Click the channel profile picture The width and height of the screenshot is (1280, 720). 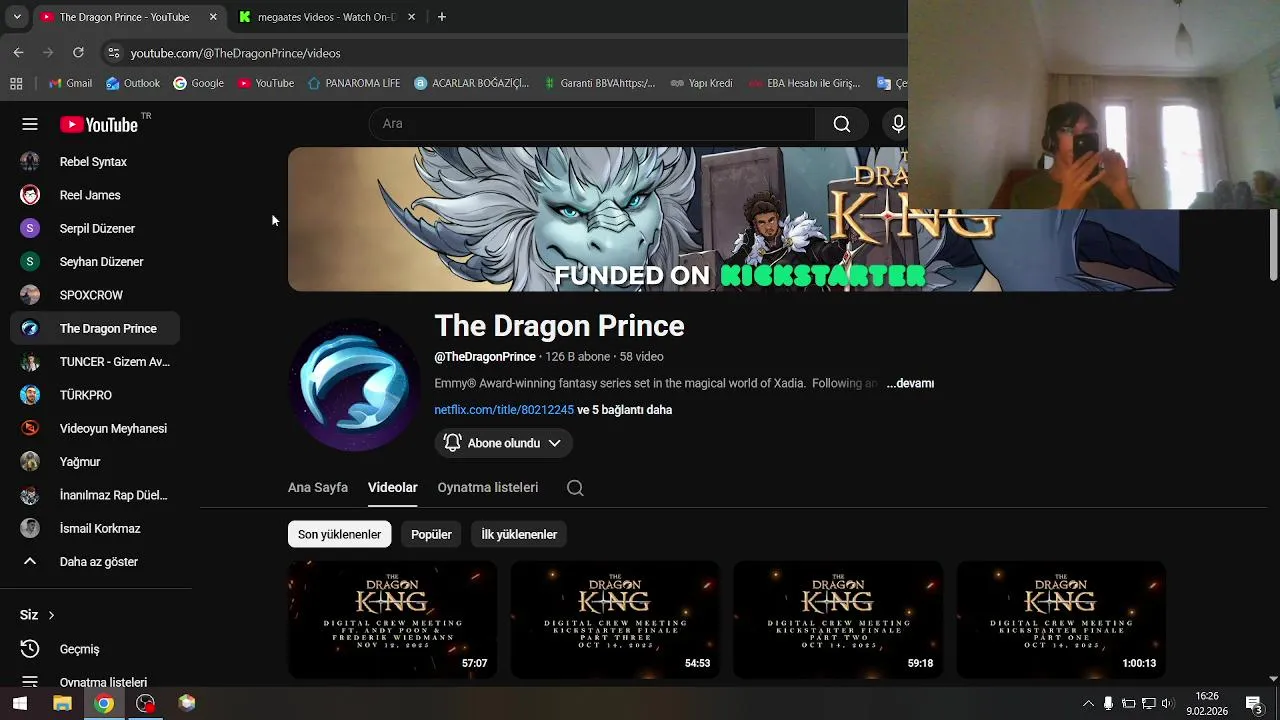pyautogui.click(x=354, y=385)
